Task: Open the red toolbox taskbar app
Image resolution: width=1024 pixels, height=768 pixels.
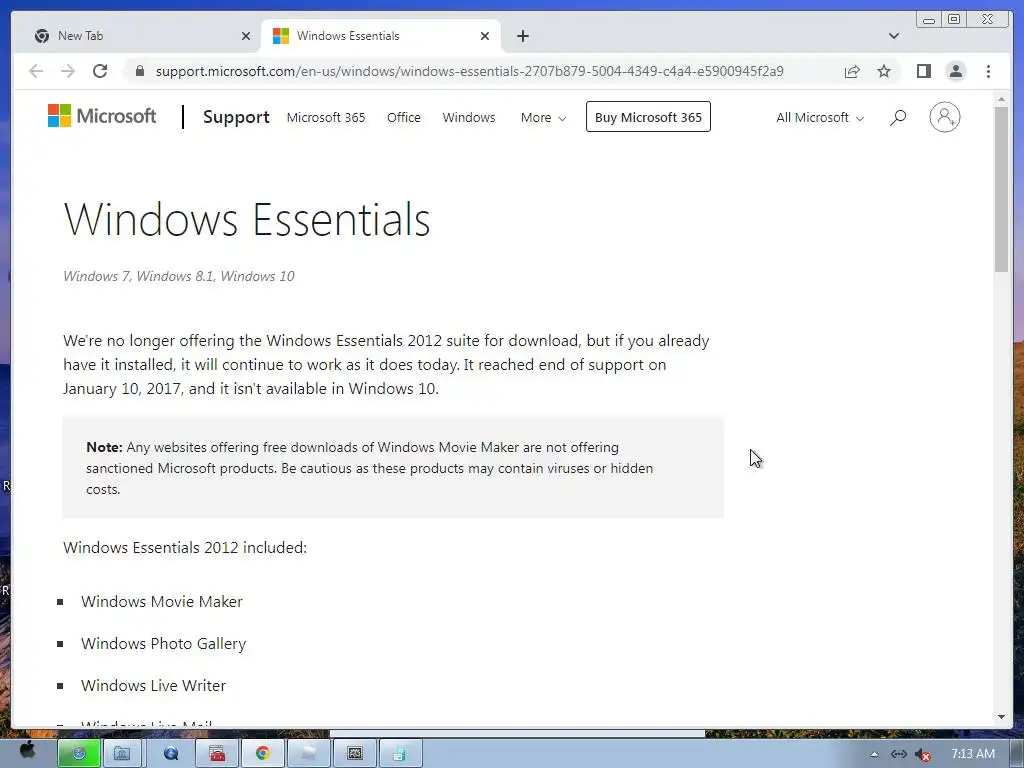Action: [217, 754]
